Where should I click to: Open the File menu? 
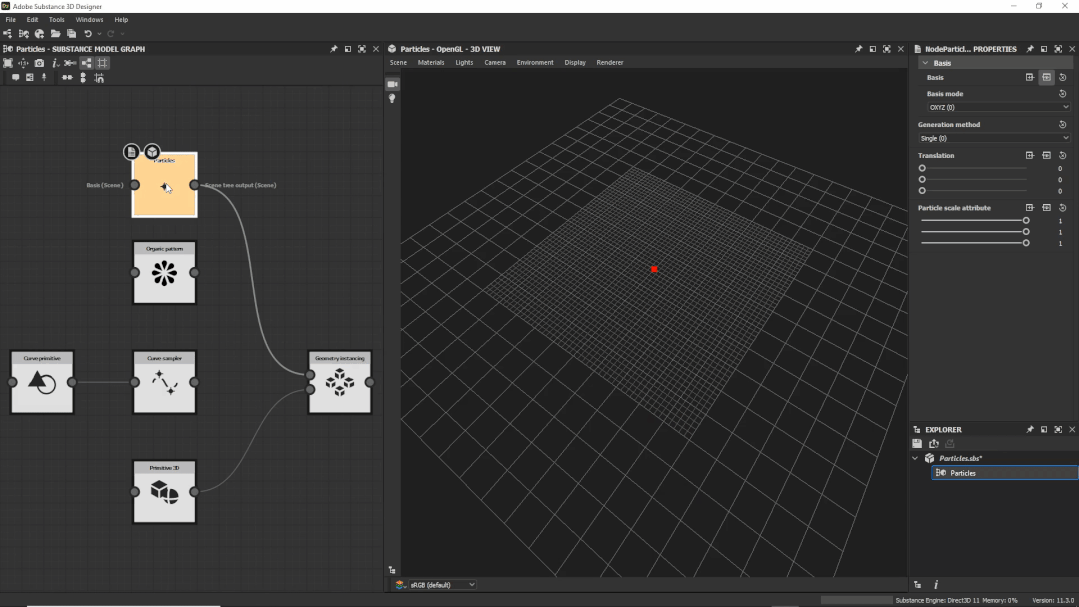pos(11,20)
